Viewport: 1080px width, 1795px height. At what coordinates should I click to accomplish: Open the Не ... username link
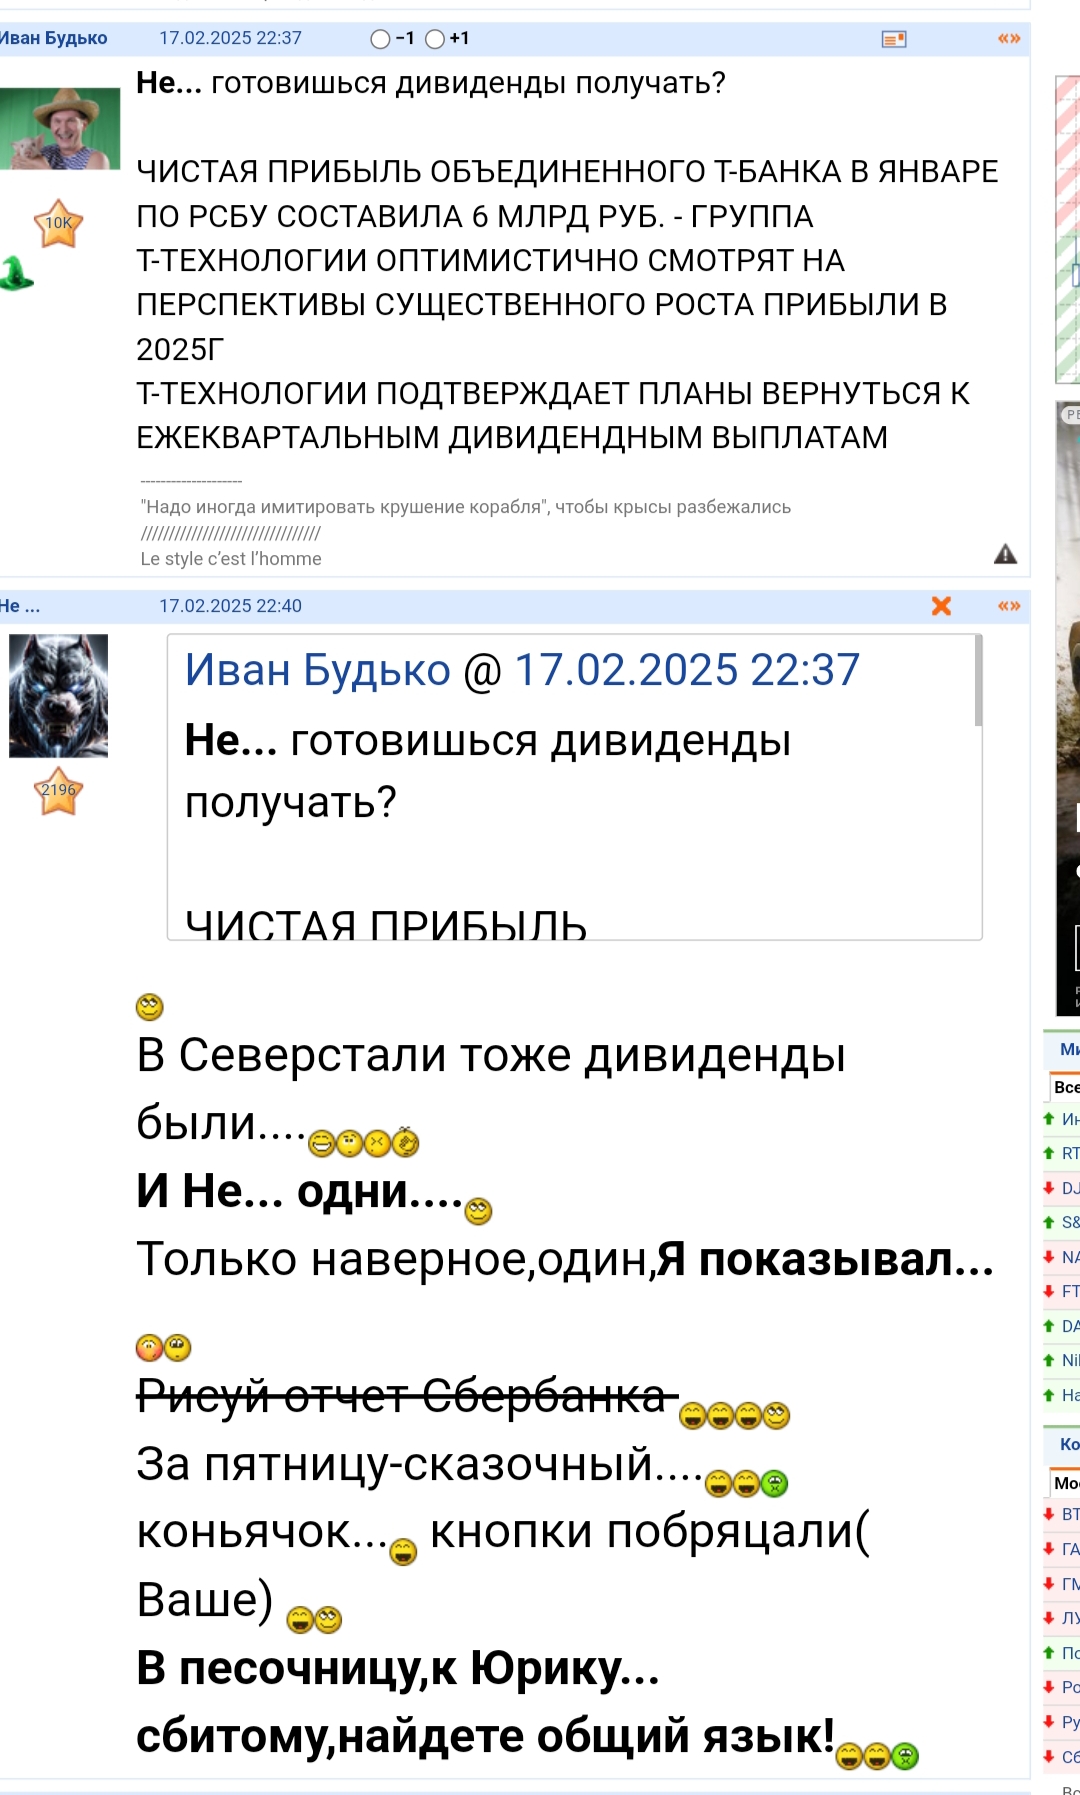[x=20, y=606]
